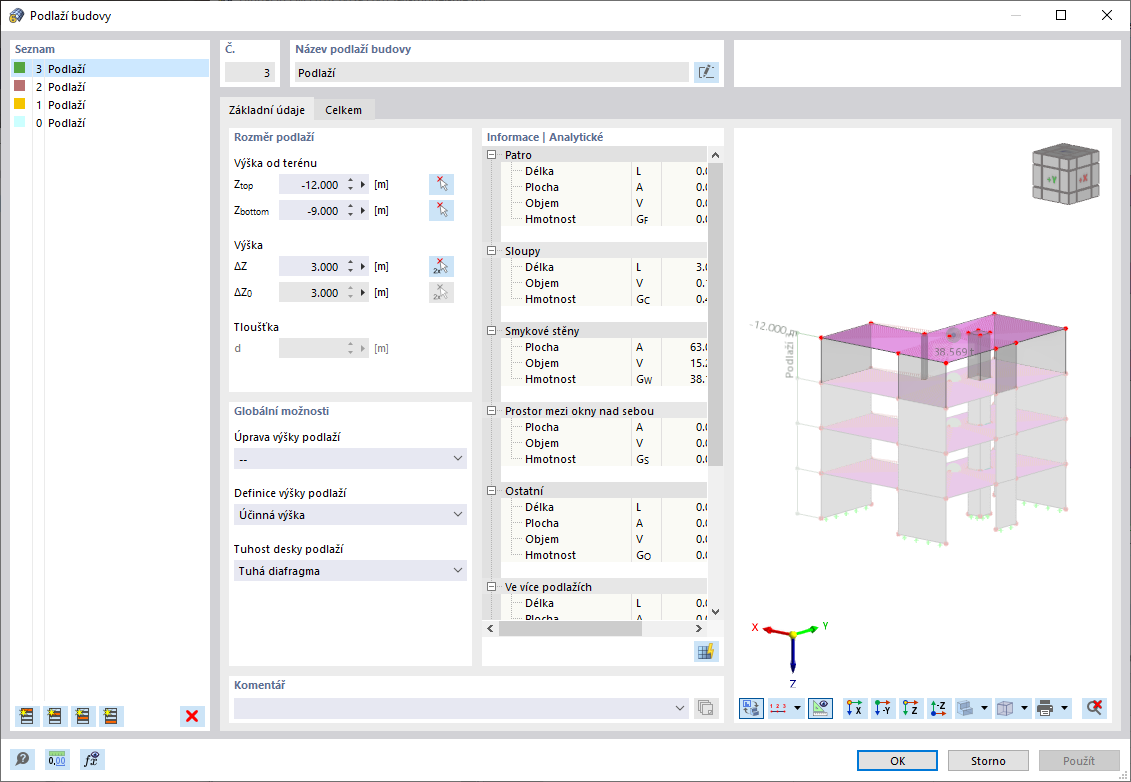Set view in X direction

[855, 708]
